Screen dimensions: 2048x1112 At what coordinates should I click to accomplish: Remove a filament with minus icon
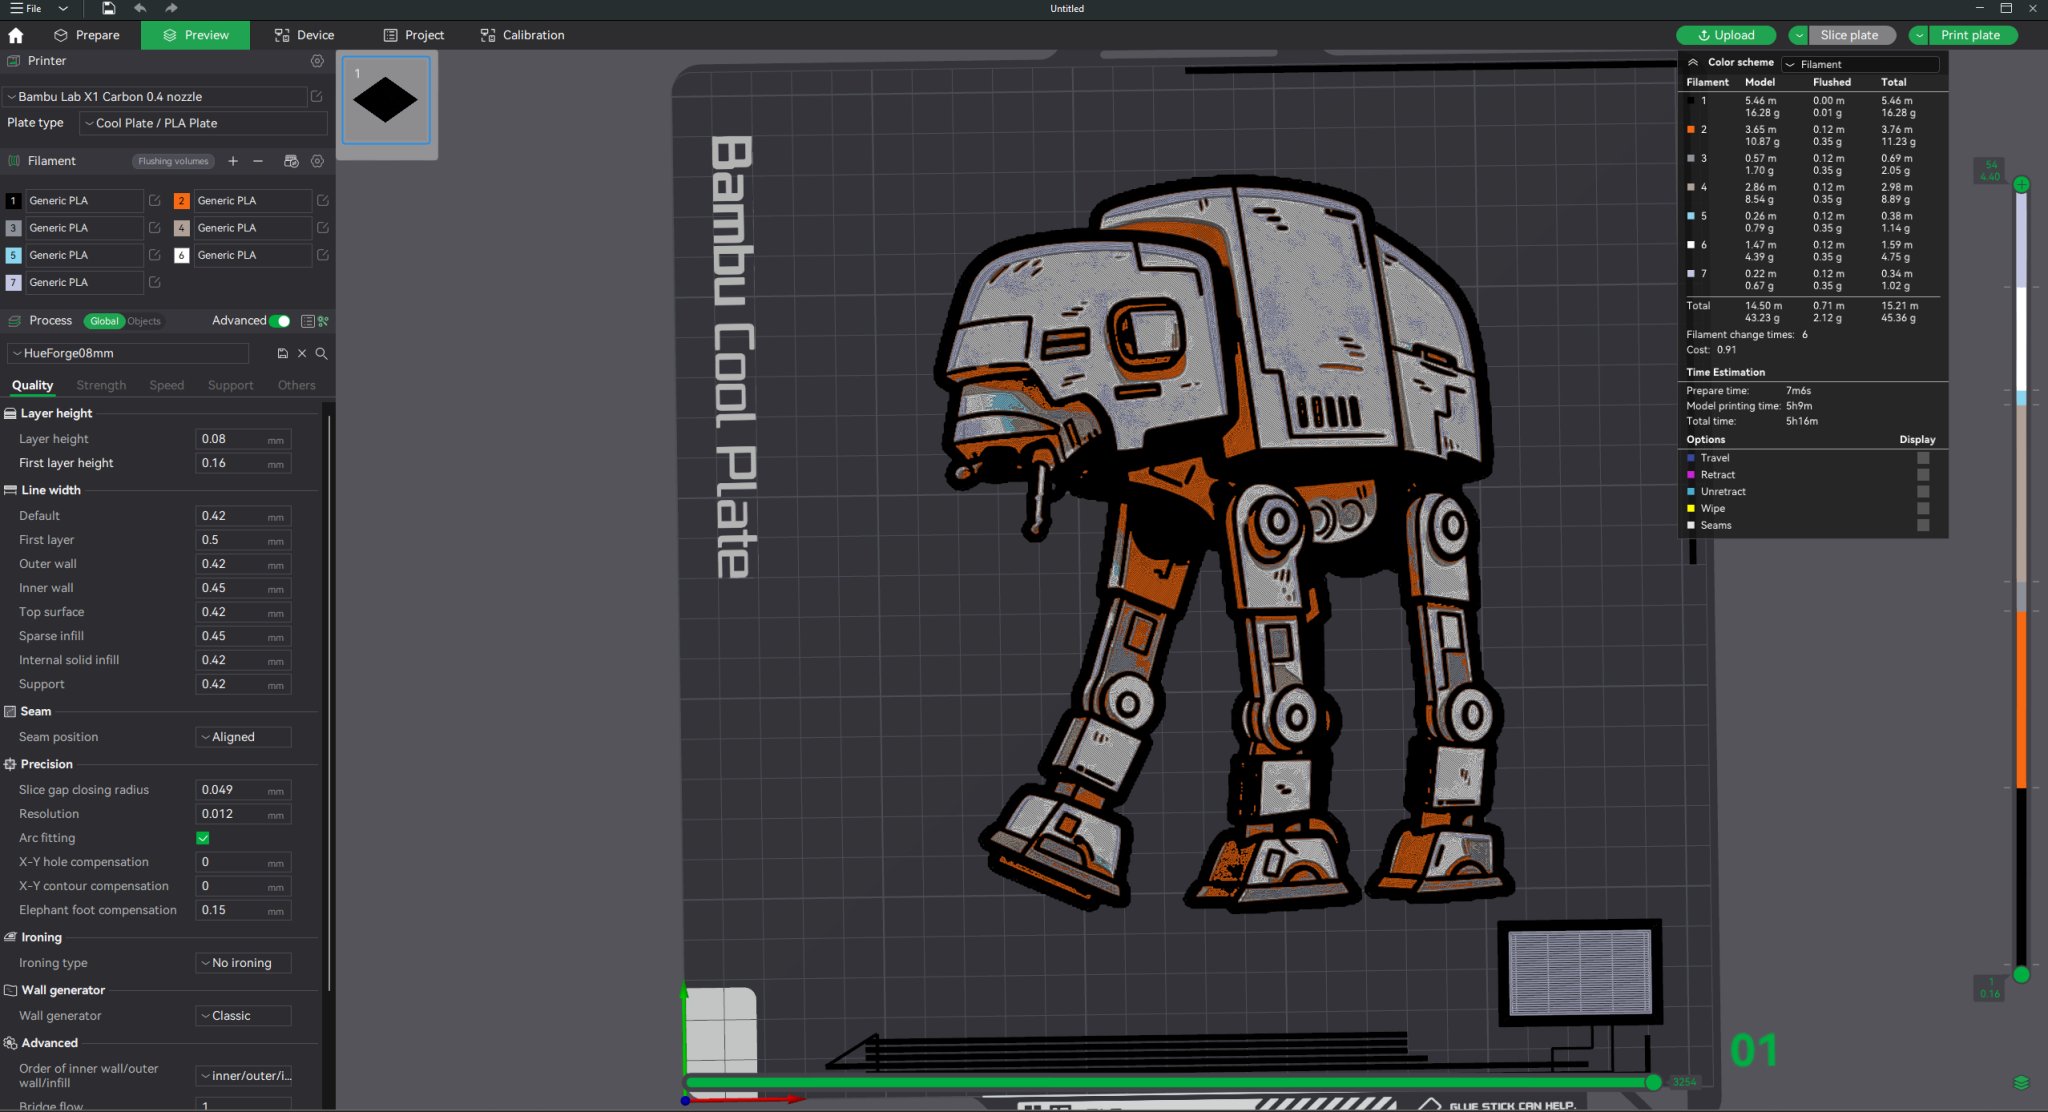click(x=258, y=161)
